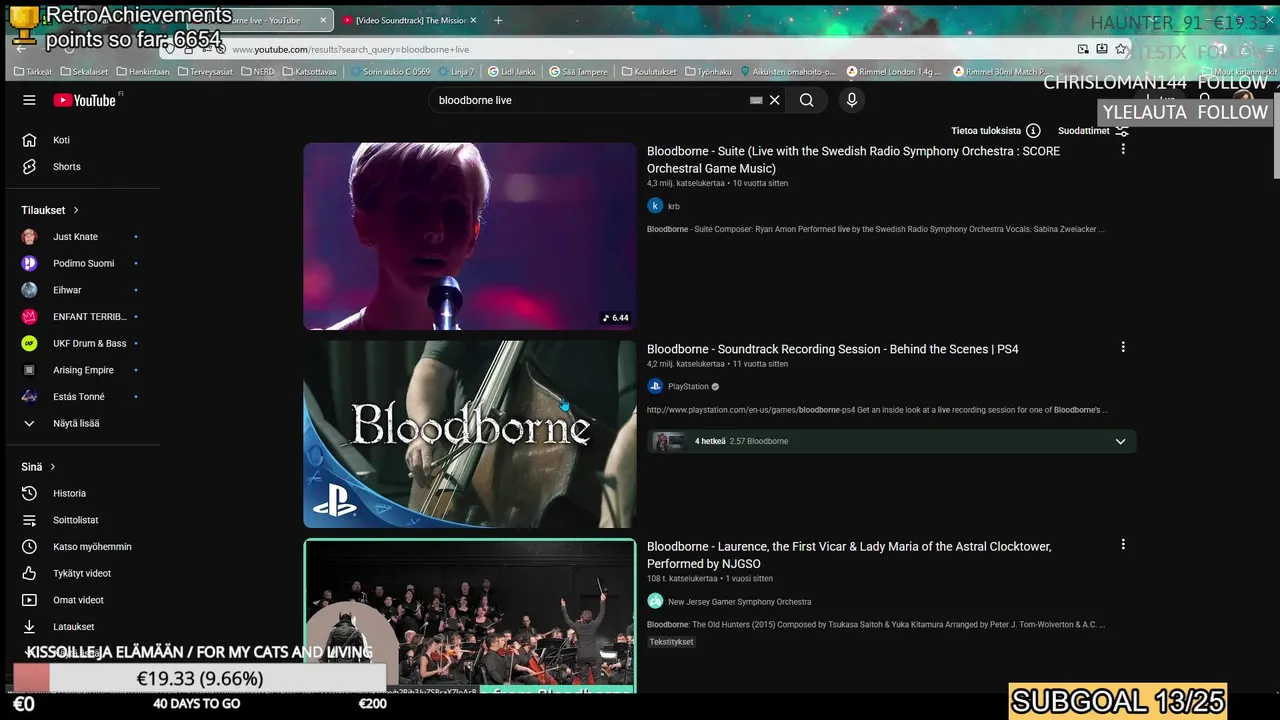Open more options for Recording Session video

[x=1123, y=347]
